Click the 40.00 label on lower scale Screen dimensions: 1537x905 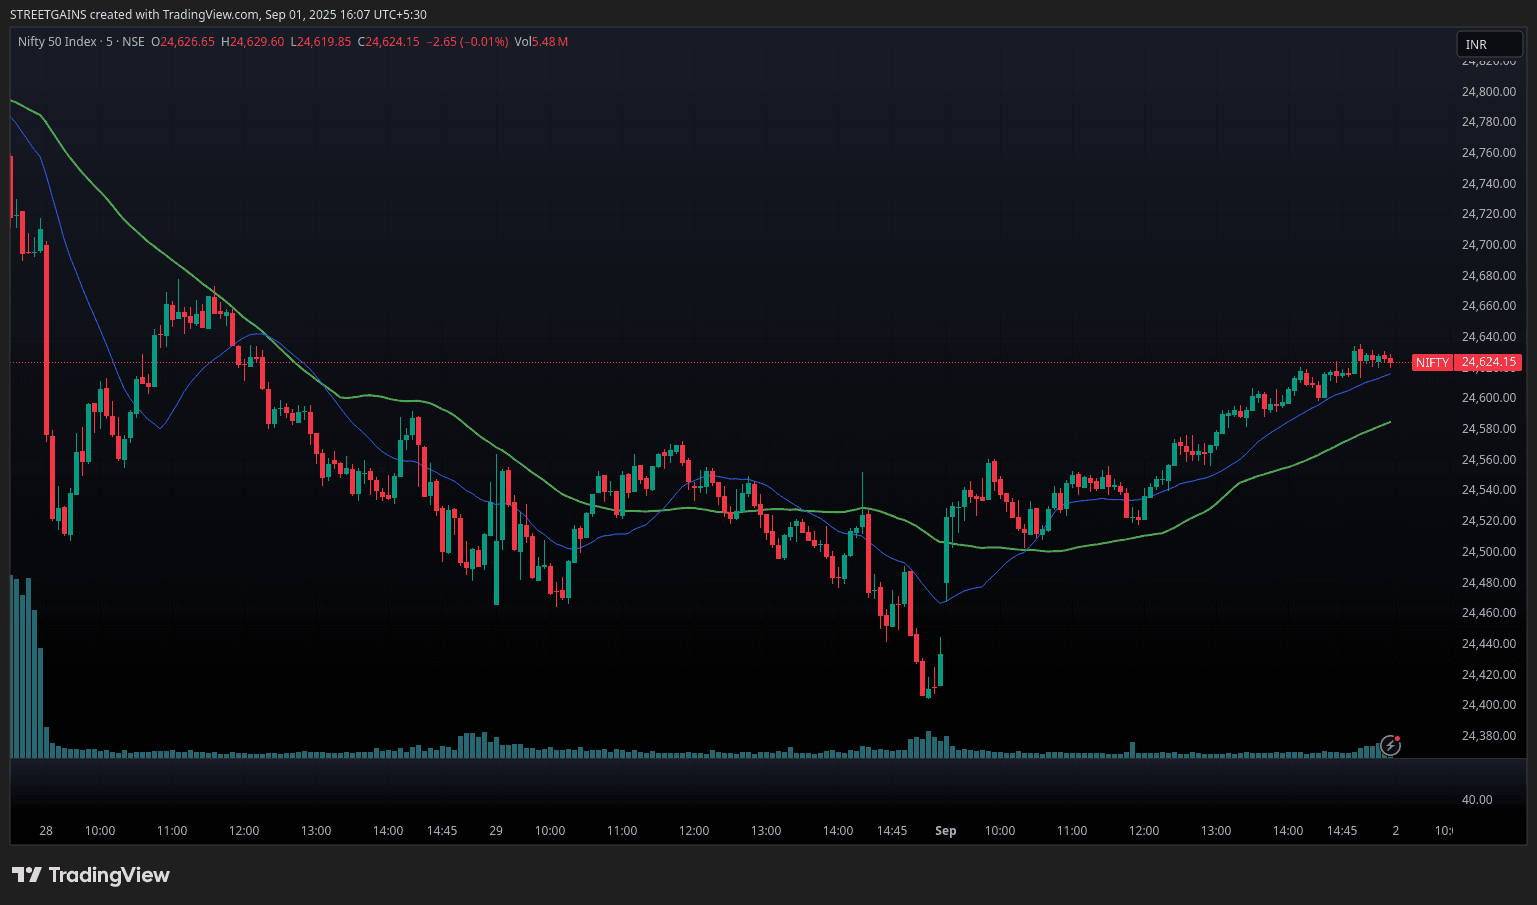pos(1476,800)
